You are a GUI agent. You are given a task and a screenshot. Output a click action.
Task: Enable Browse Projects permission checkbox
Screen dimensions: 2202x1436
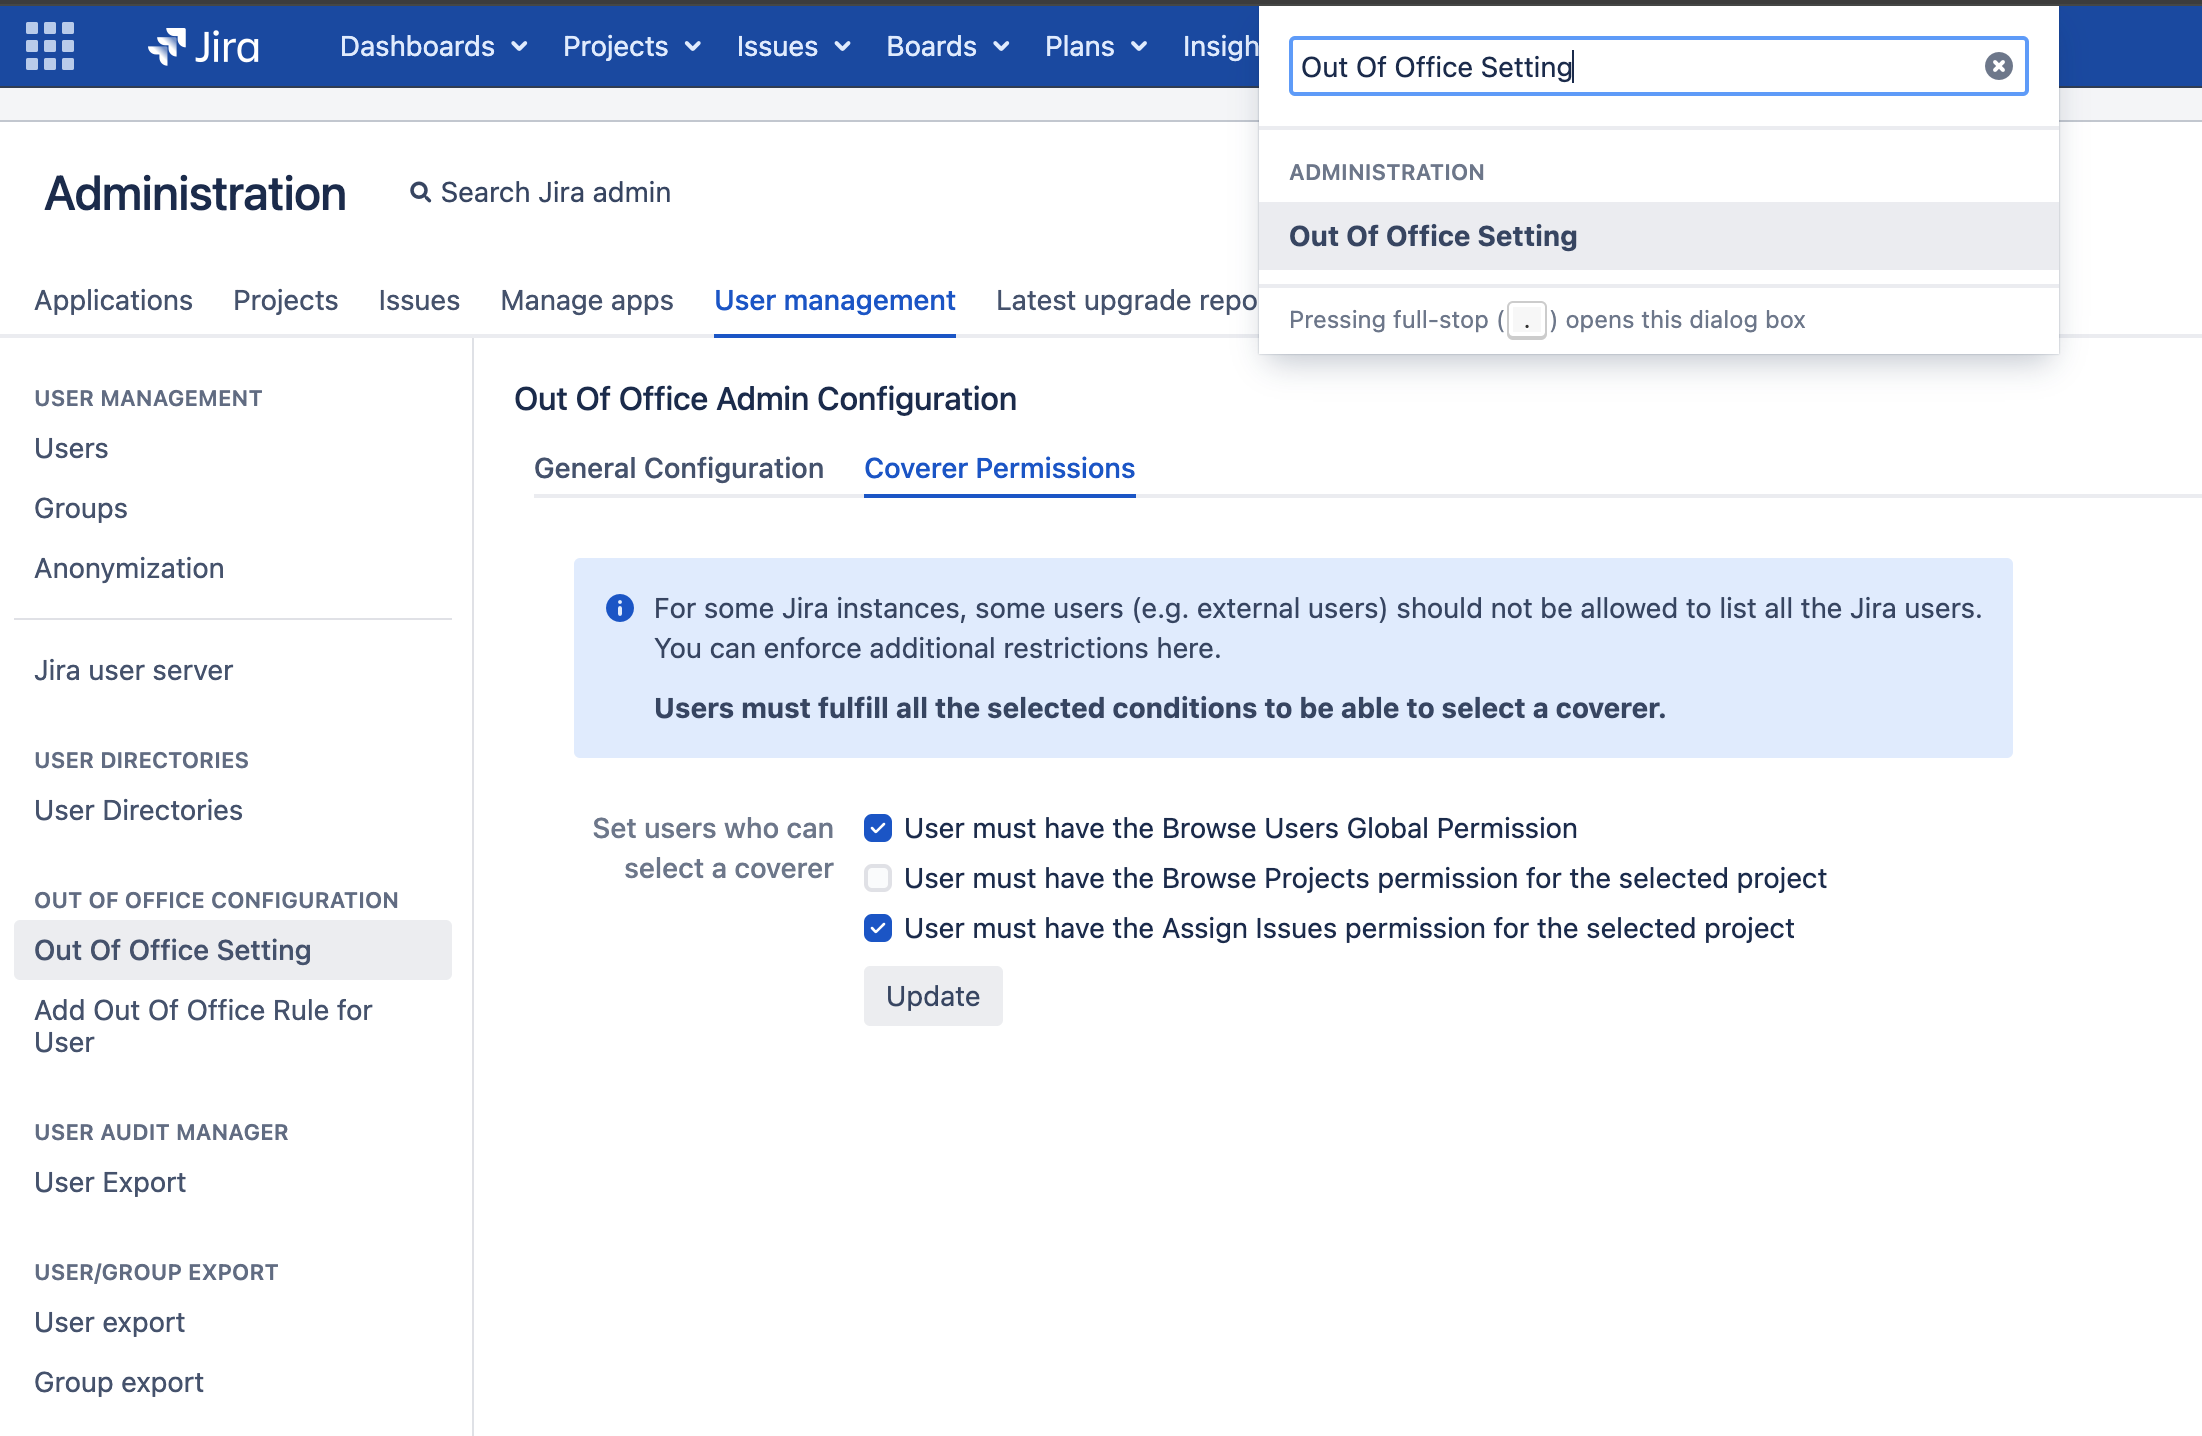(878, 878)
